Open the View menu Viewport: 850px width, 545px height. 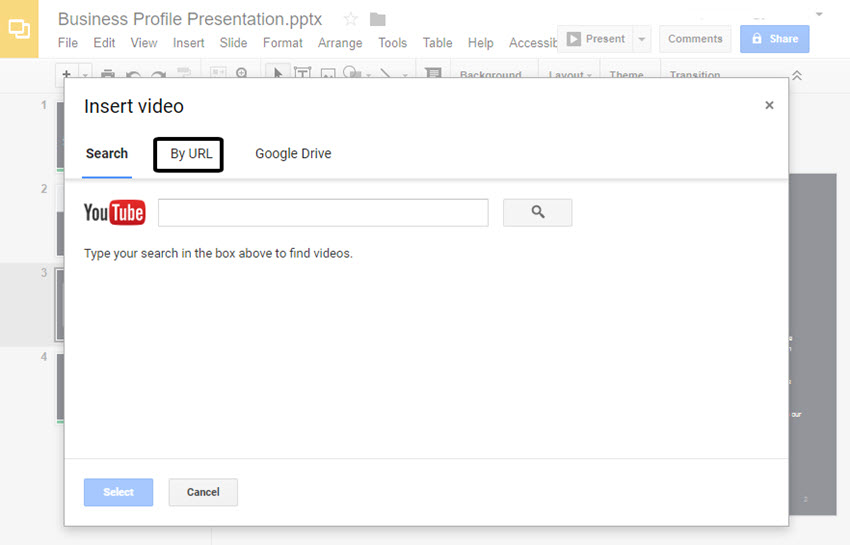144,43
